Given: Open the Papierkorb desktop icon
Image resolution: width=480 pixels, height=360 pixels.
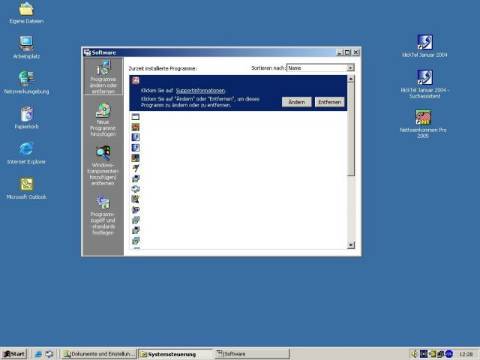Looking at the screenshot, I should (26, 117).
